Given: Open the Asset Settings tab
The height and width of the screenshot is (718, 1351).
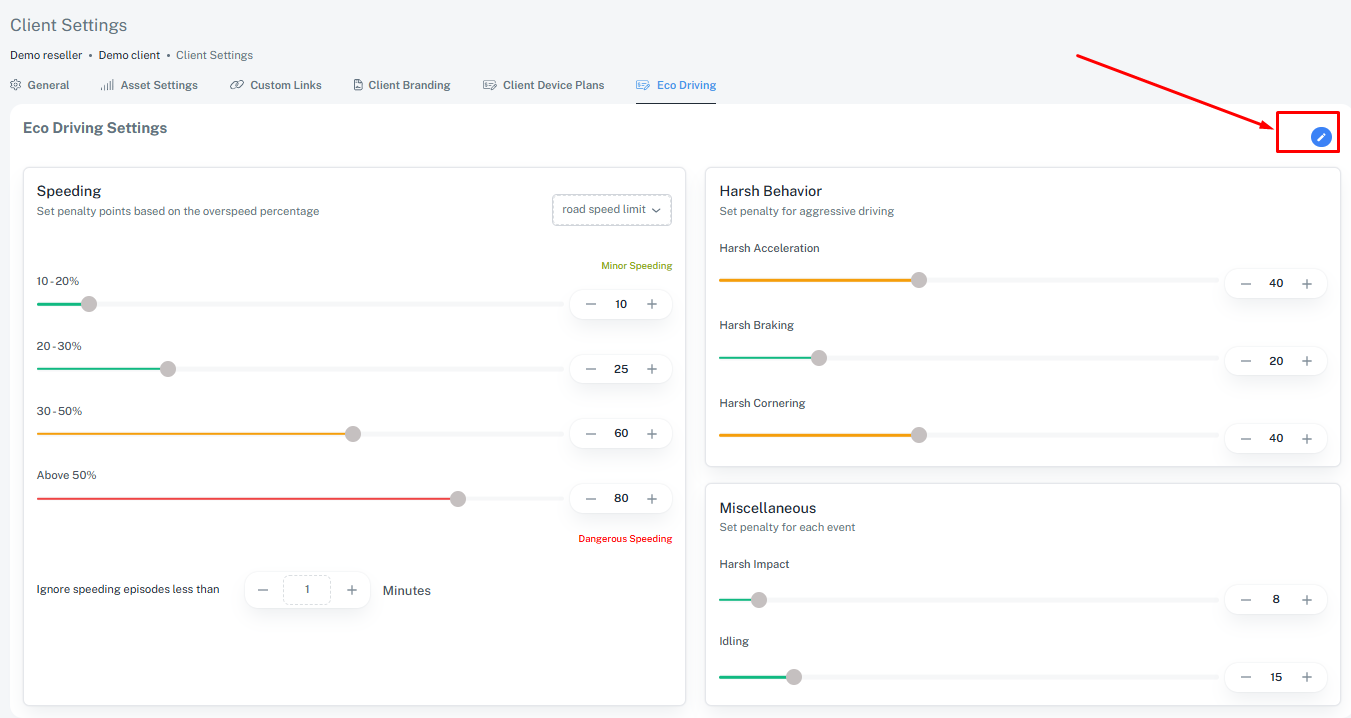Looking at the screenshot, I should tap(149, 85).
